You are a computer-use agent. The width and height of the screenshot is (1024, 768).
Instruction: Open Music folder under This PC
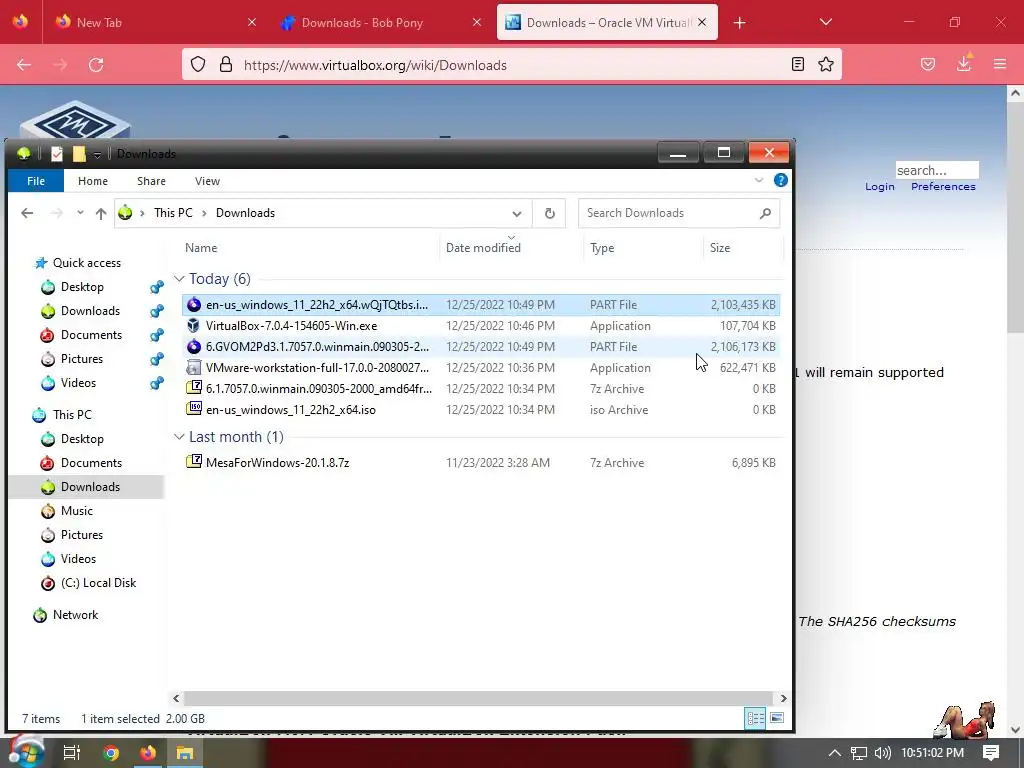pyautogui.click(x=76, y=511)
